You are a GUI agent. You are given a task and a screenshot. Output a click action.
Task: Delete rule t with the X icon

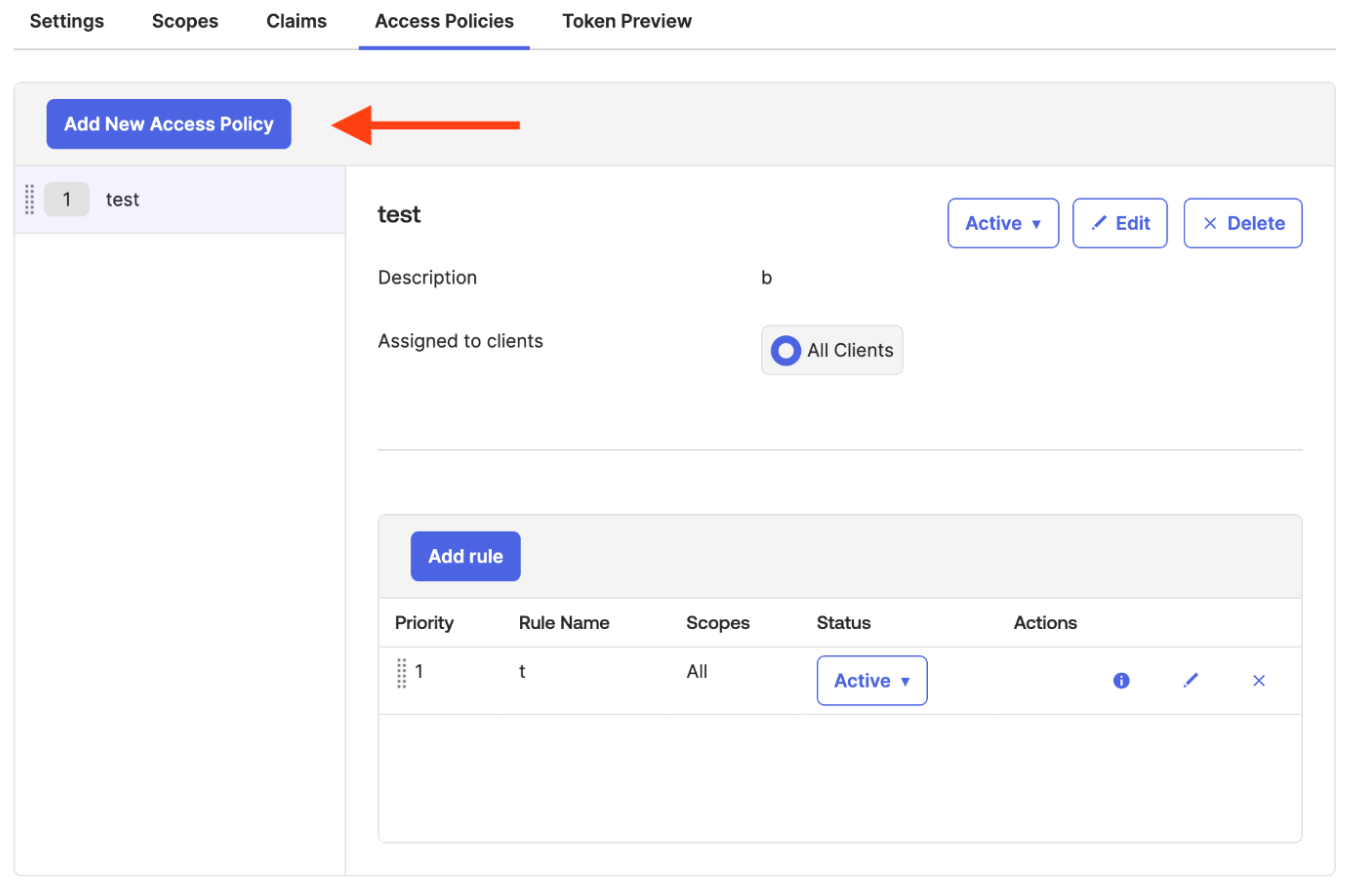pyautogui.click(x=1259, y=681)
